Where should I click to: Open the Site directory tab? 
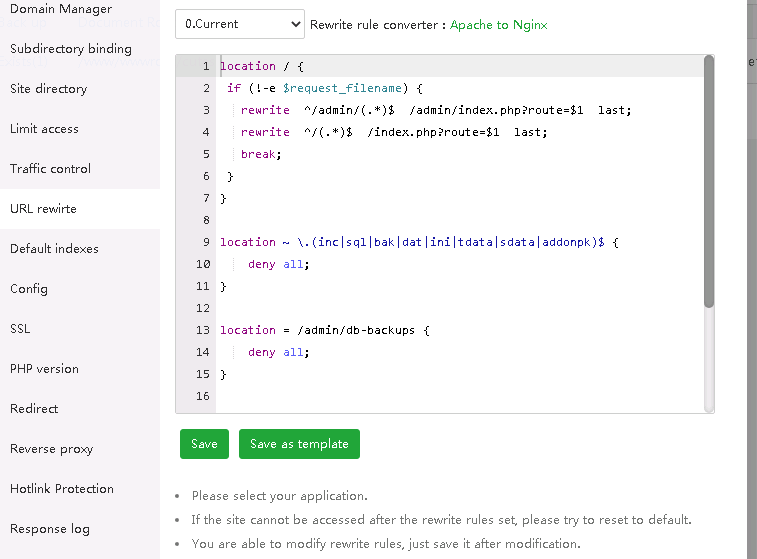pos(48,89)
